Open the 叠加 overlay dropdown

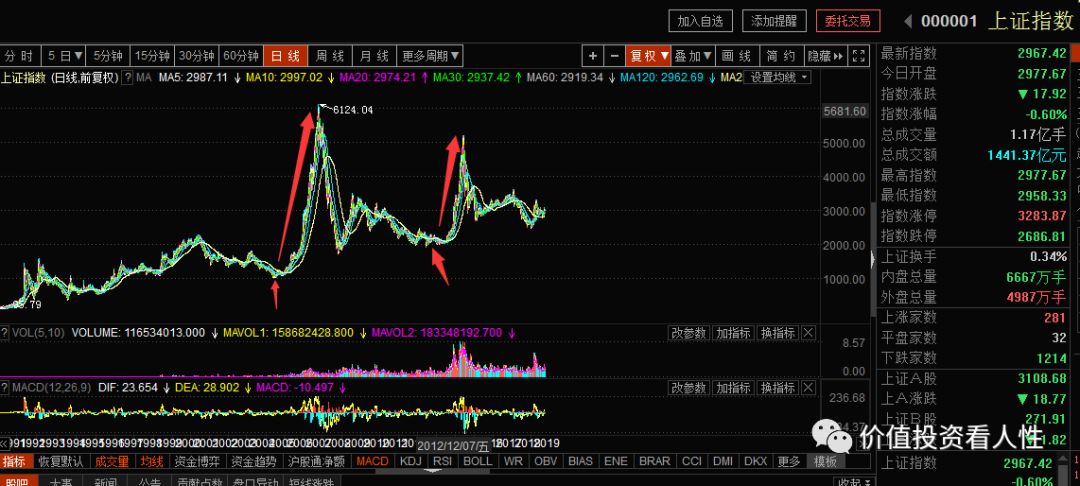coord(692,56)
